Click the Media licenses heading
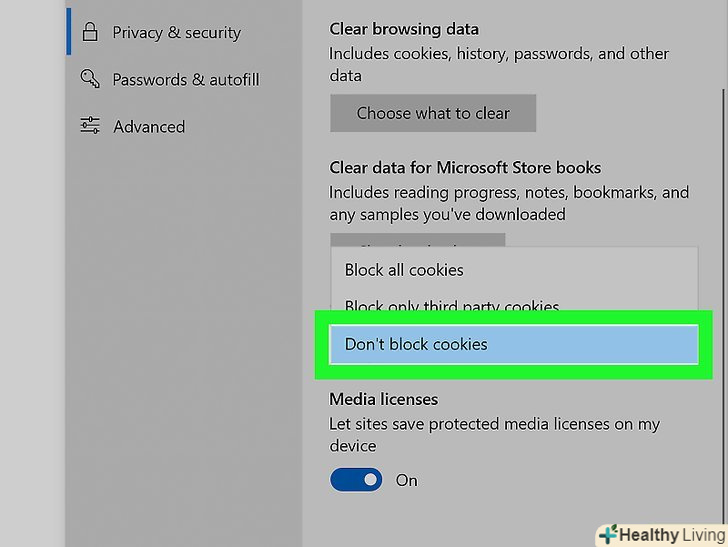The height and width of the screenshot is (547, 728). [x=383, y=400]
